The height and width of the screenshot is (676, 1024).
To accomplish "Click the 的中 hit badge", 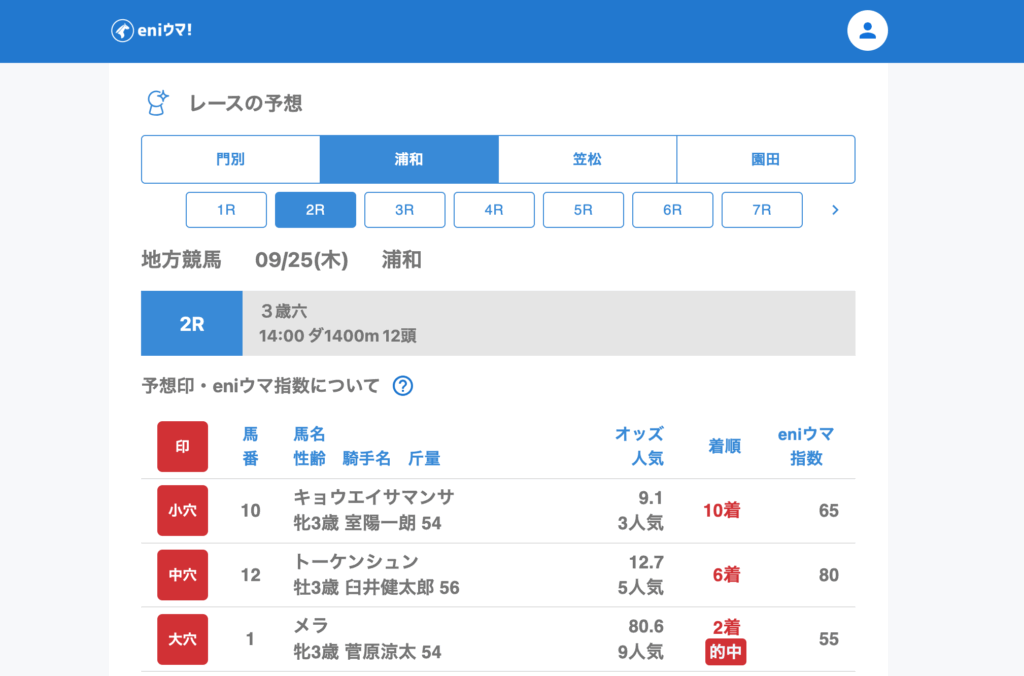I will point(726,652).
